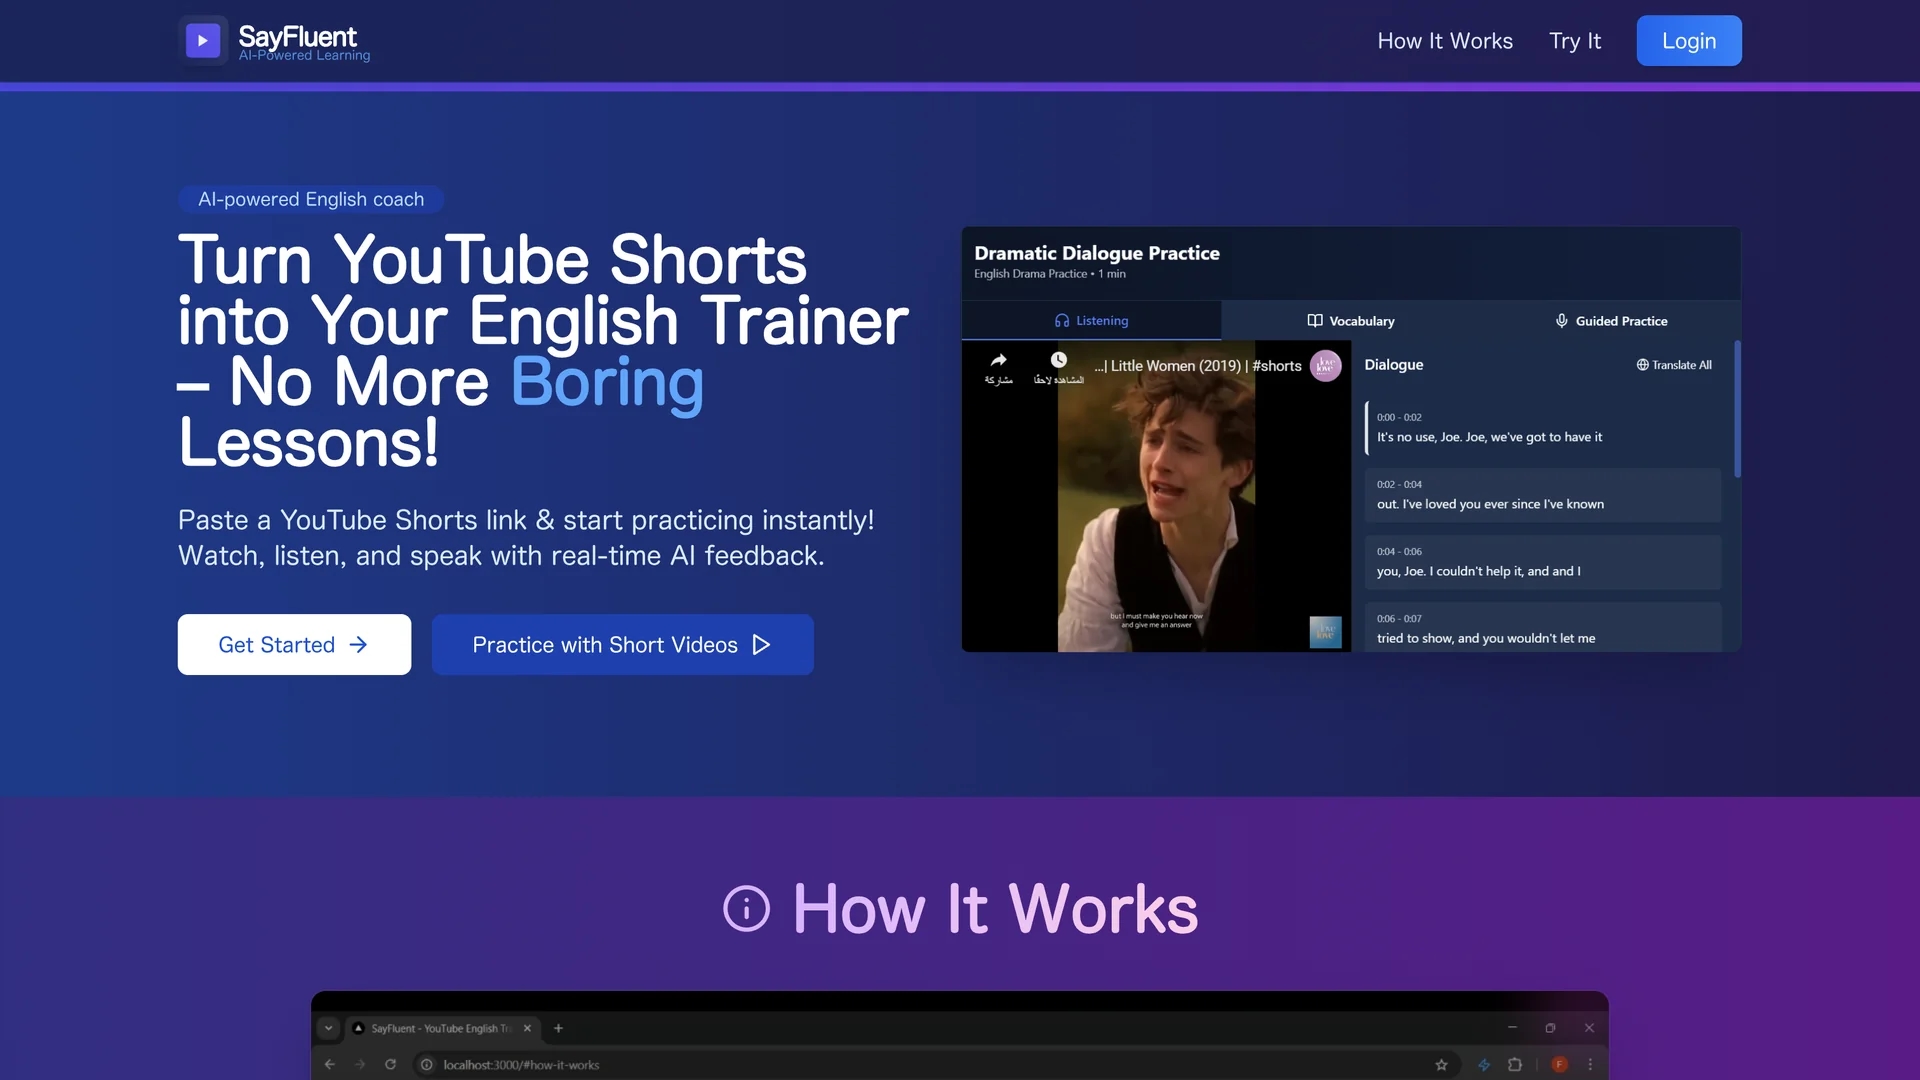Click the AI-Powered Learning tagline text
Image resolution: width=1920 pixels, height=1080 pixels.
304,56
